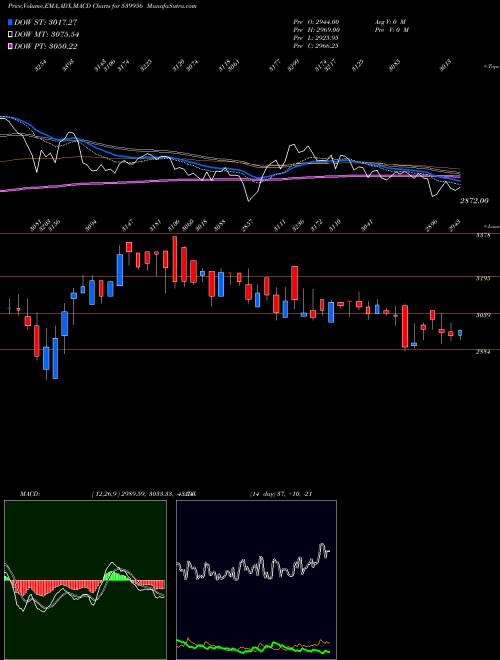Click the large red candlestick touching 2884 line
Screen dimensions: 500x660
point(405,326)
